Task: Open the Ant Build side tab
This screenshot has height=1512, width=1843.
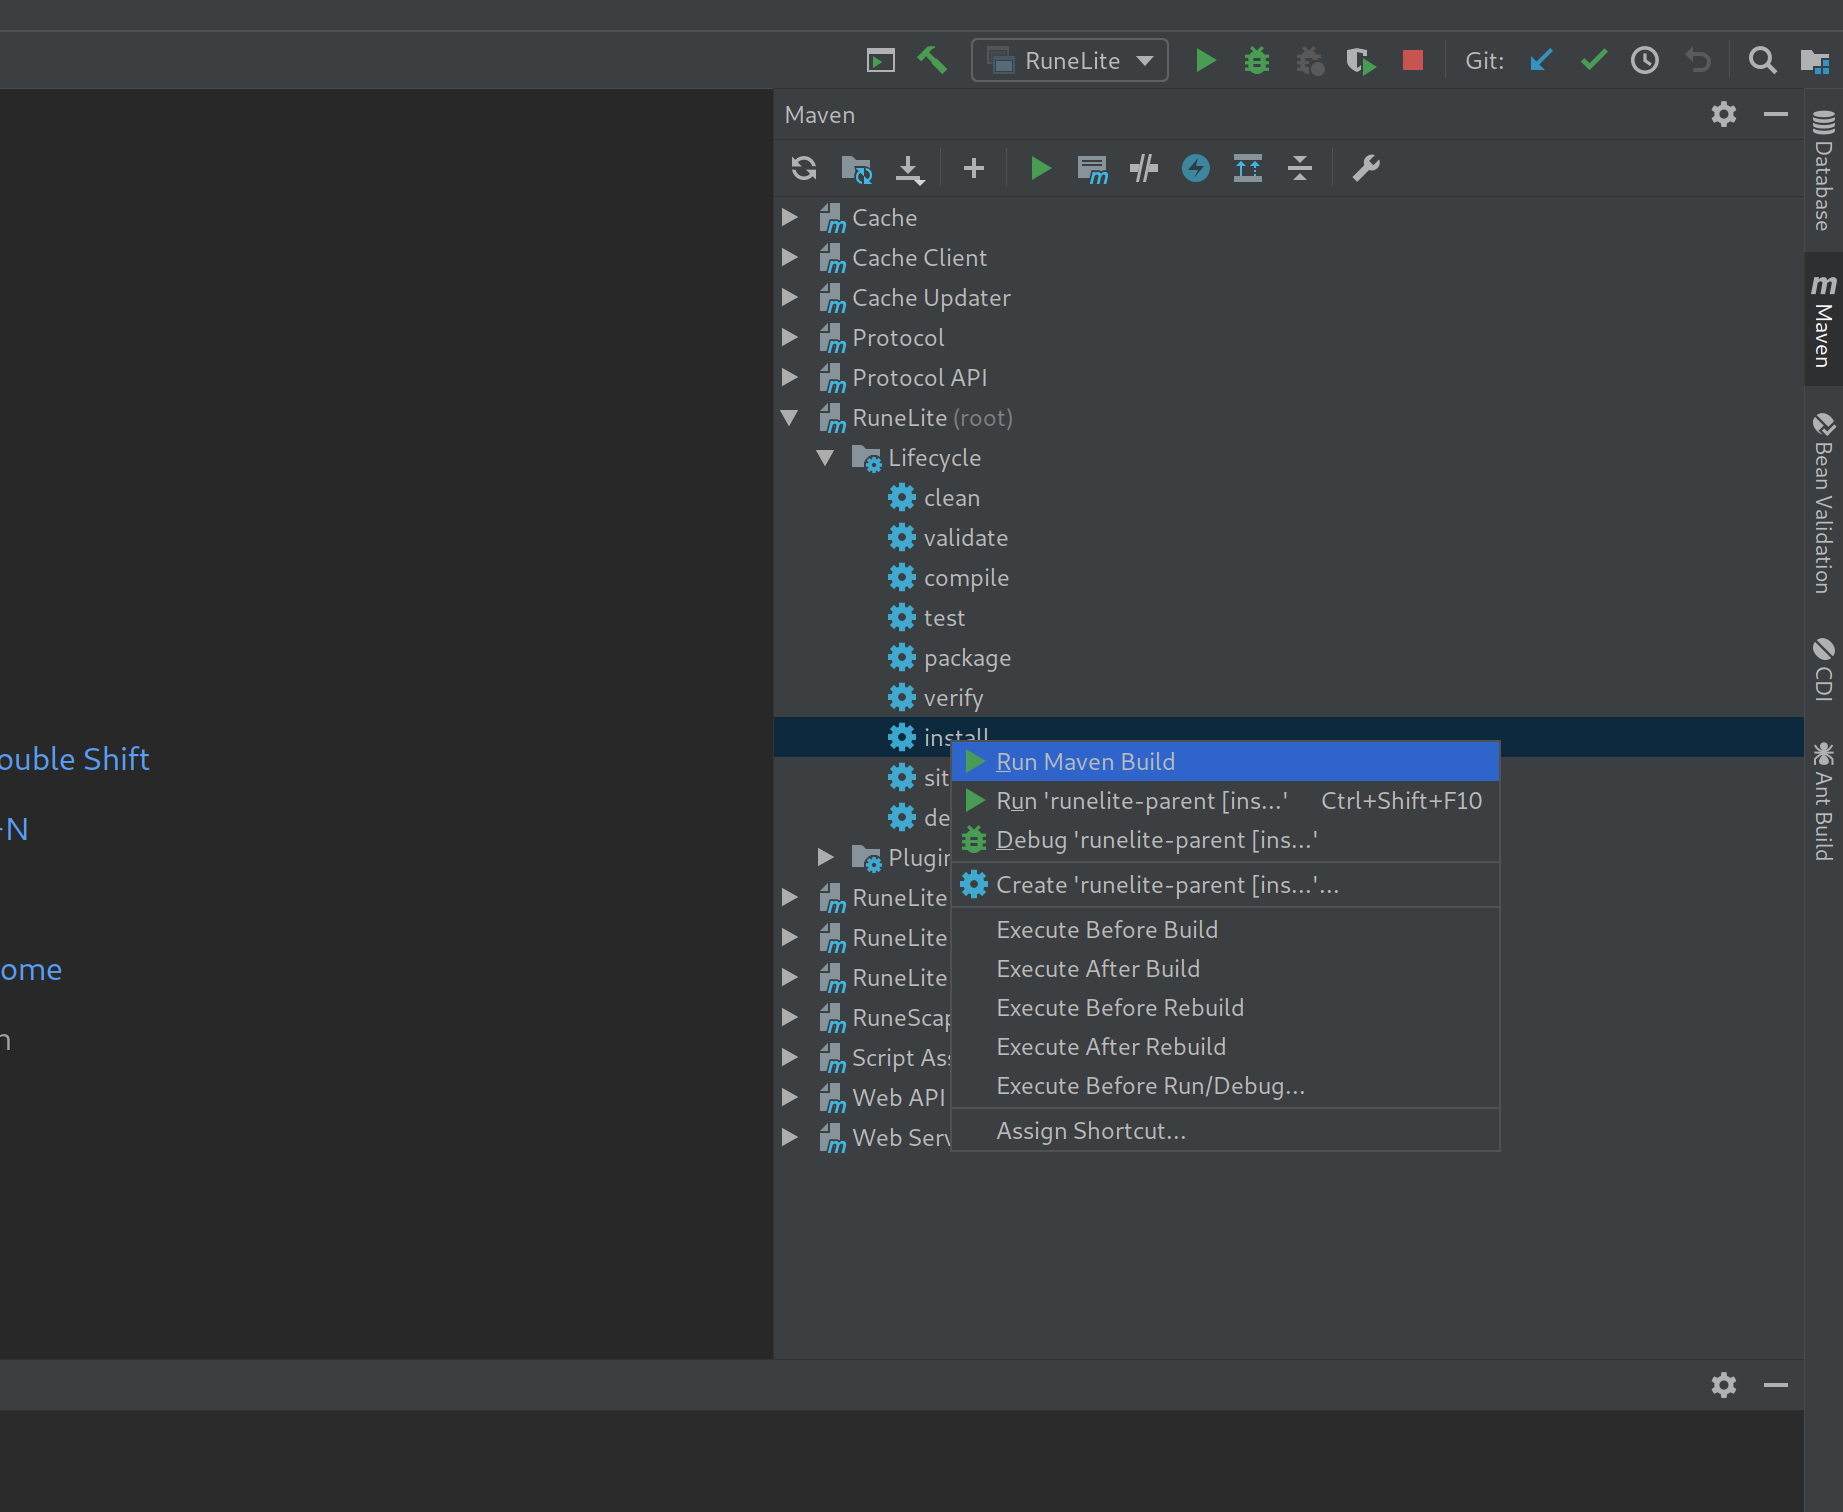Action: click(1824, 802)
